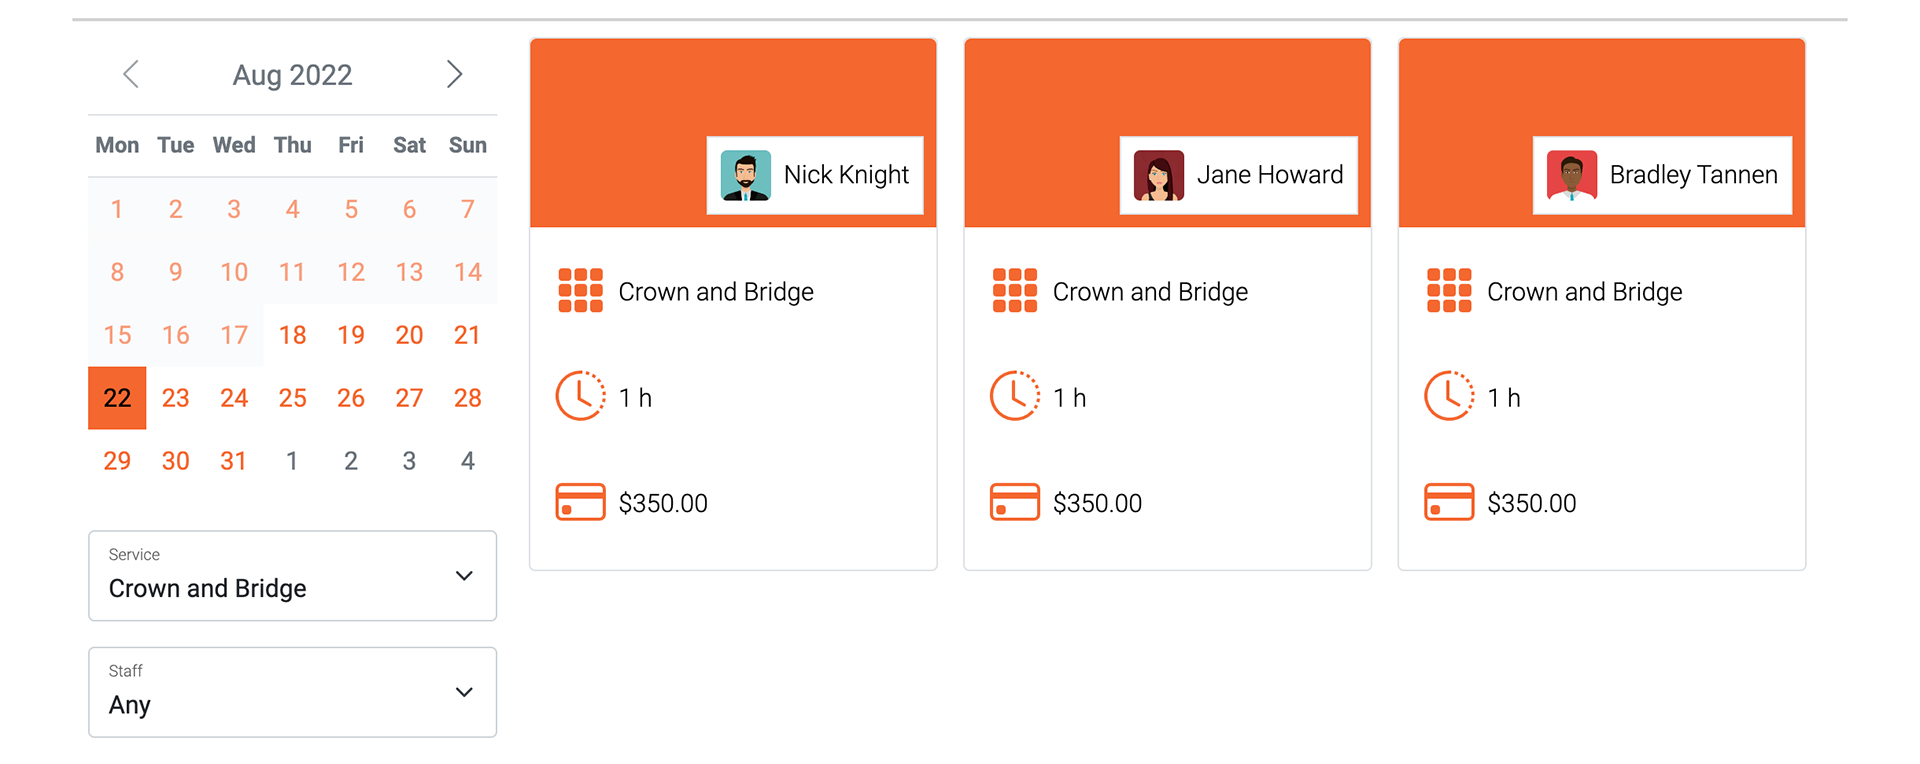Click Bradley Tannen's avatar image

pyautogui.click(x=1571, y=175)
